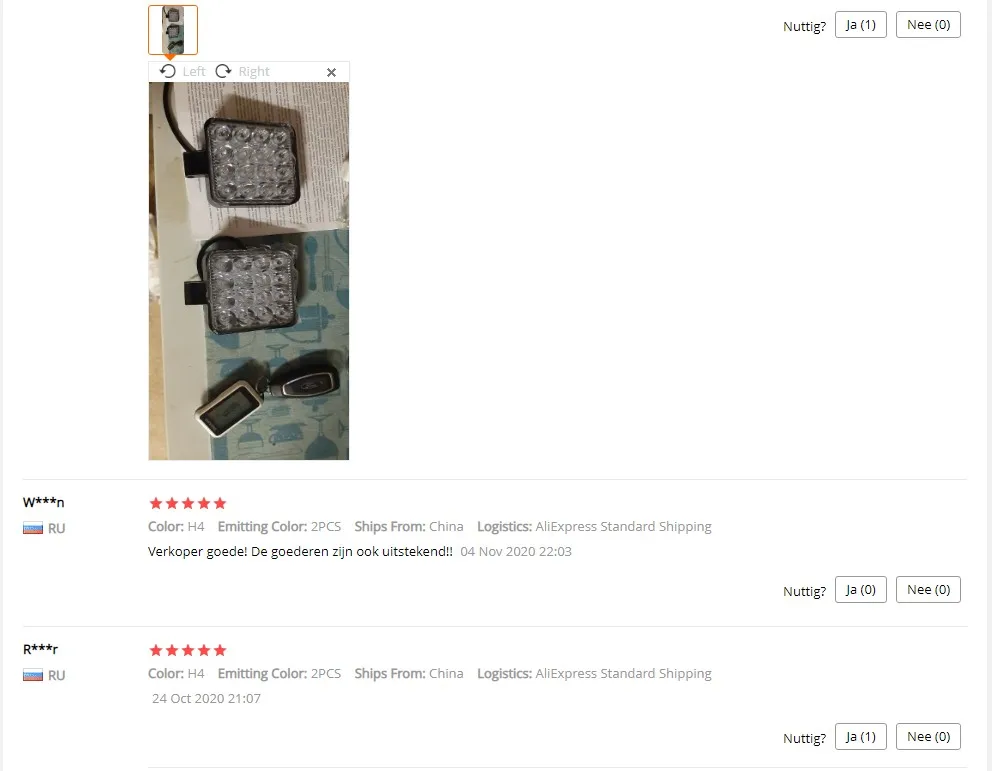The height and width of the screenshot is (771, 992).
Task: Vote Nee (0) on W***n's review
Action: (928, 589)
